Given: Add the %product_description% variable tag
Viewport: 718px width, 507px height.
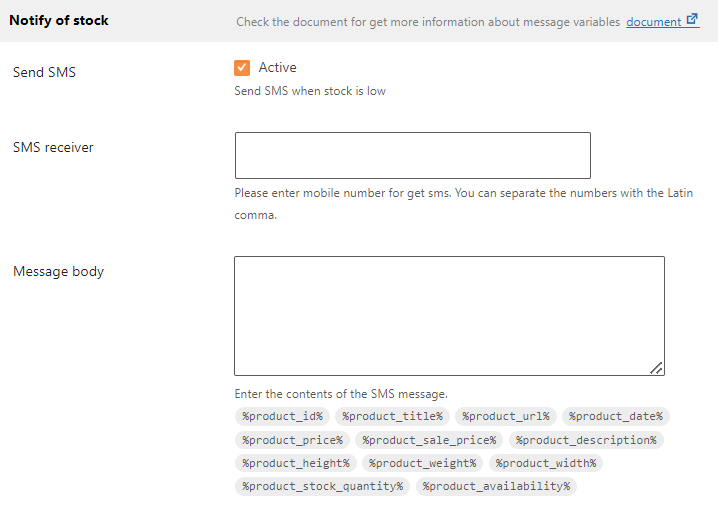Looking at the screenshot, I should coord(586,440).
